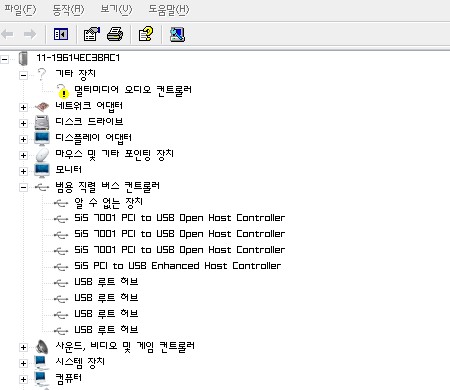Open the 보기(V) menu

pos(116,9)
